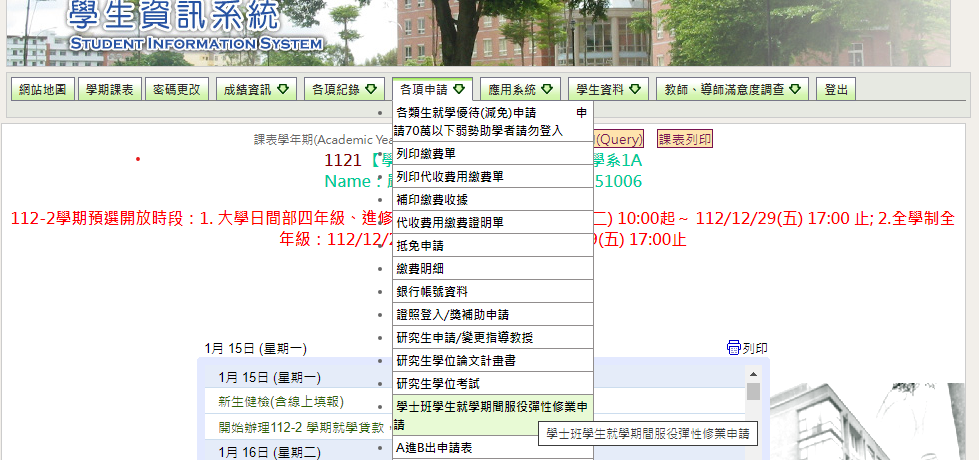Viewport: 979px width, 460px height.
Task: Select 抵免申請 menu item
Action: coord(493,246)
